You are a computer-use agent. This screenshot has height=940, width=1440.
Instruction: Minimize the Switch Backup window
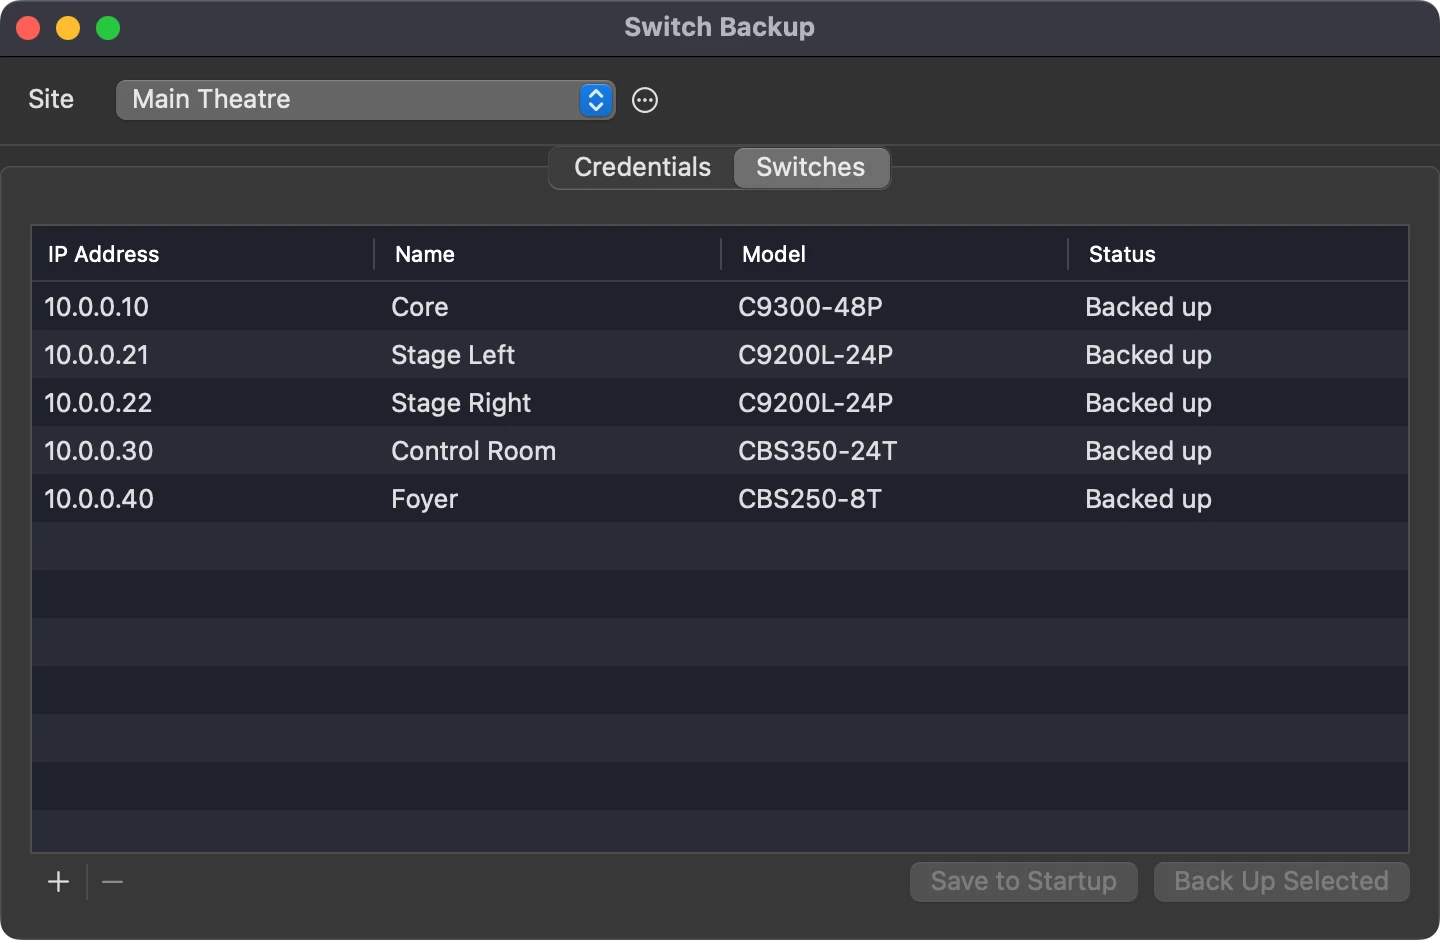pos(68,28)
